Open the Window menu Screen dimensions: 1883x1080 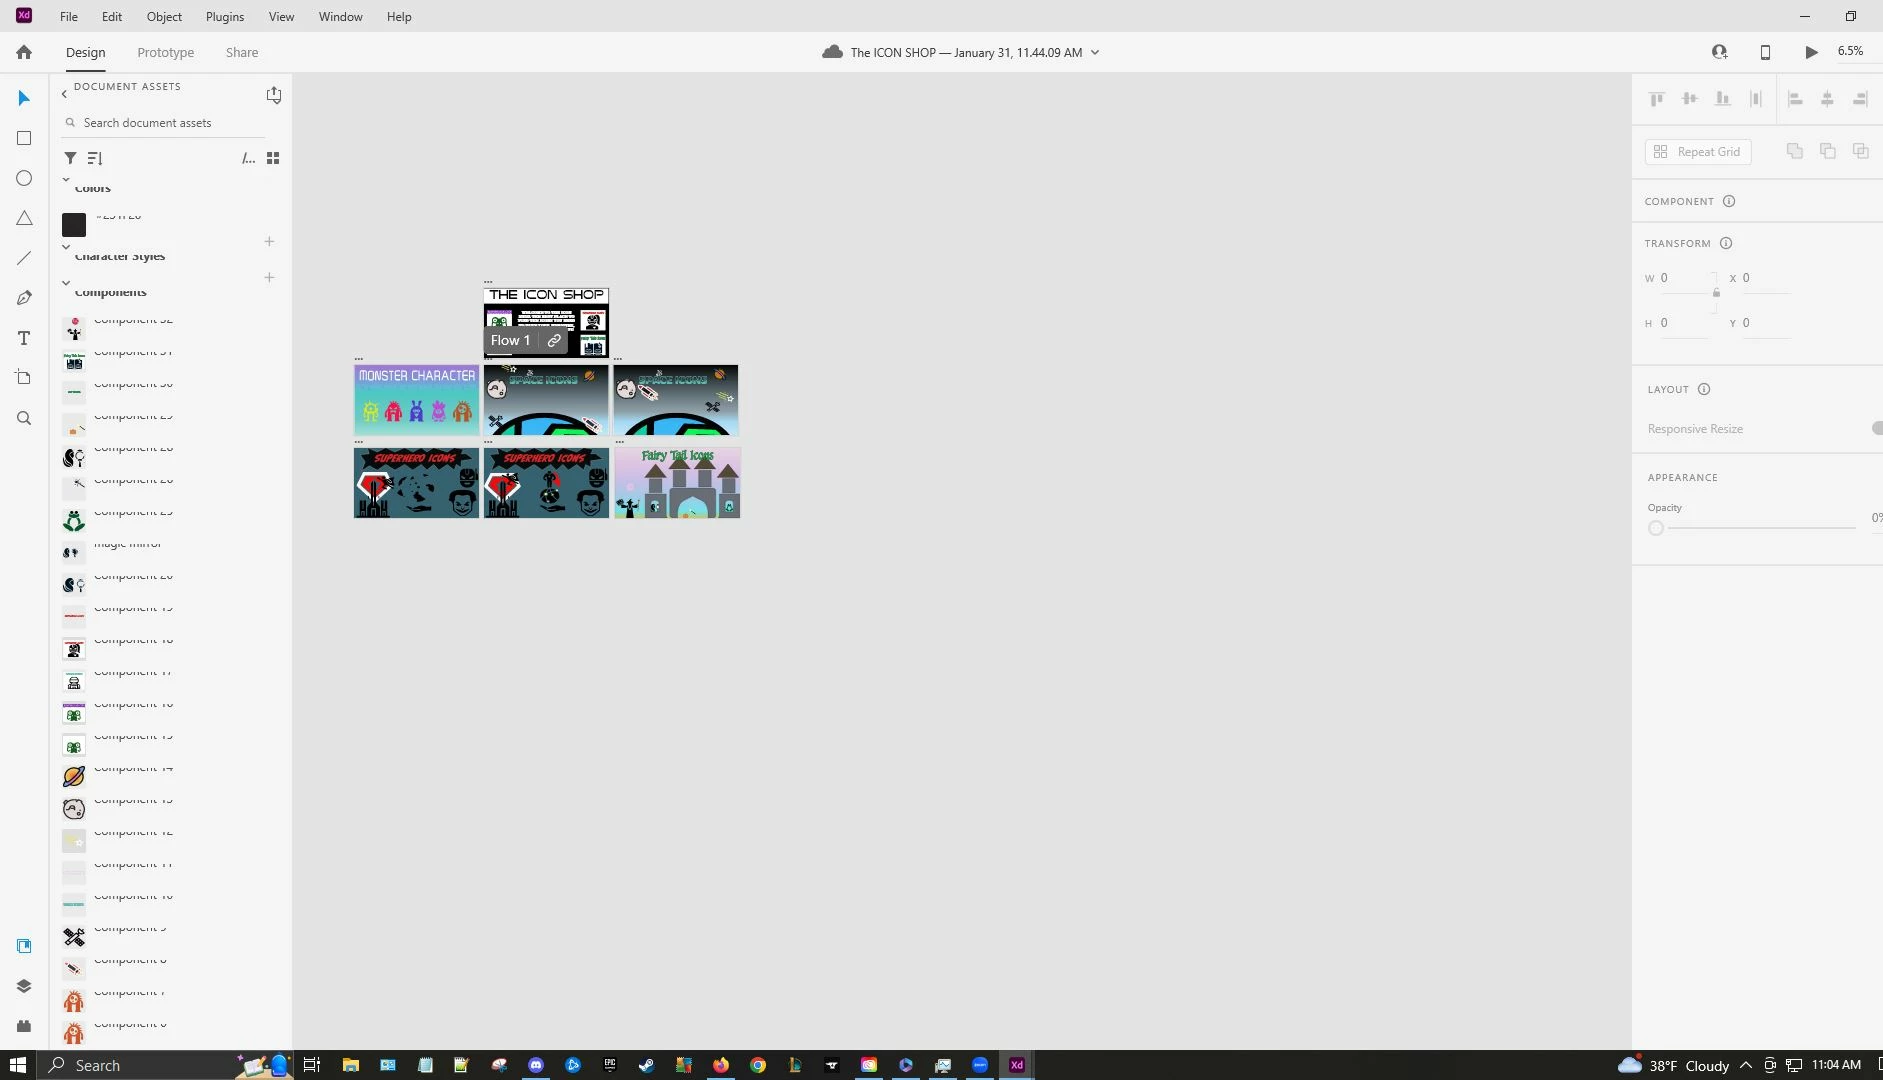coord(340,16)
